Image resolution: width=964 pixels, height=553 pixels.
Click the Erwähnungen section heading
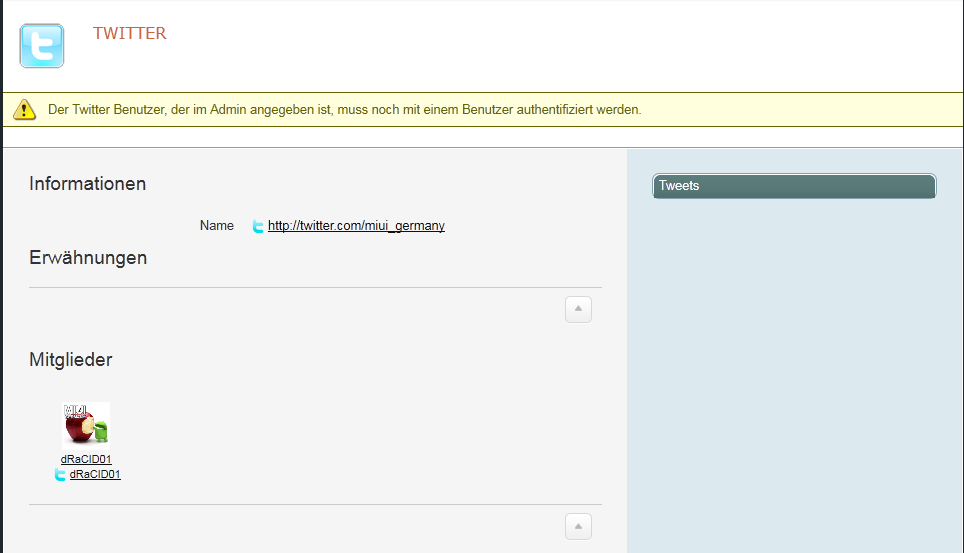pyautogui.click(x=88, y=258)
